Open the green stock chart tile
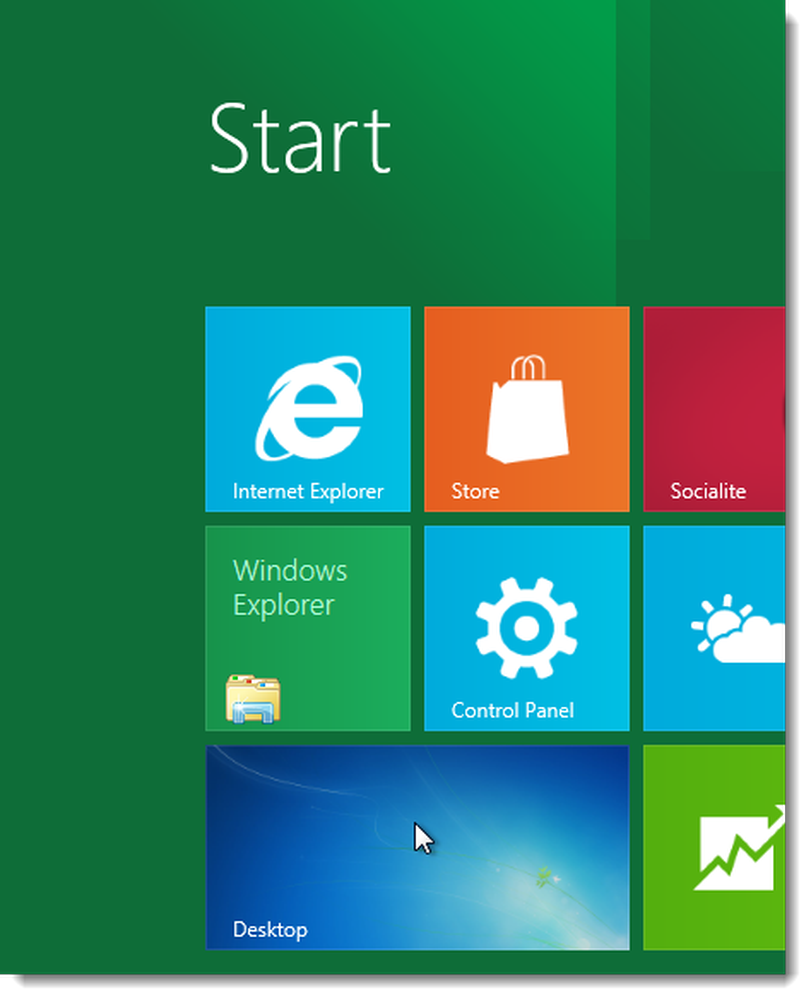 714,848
